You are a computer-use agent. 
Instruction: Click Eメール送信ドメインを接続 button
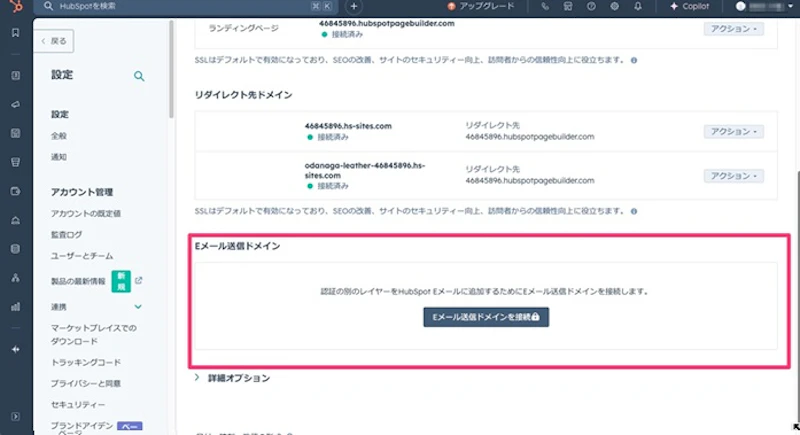(x=486, y=317)
